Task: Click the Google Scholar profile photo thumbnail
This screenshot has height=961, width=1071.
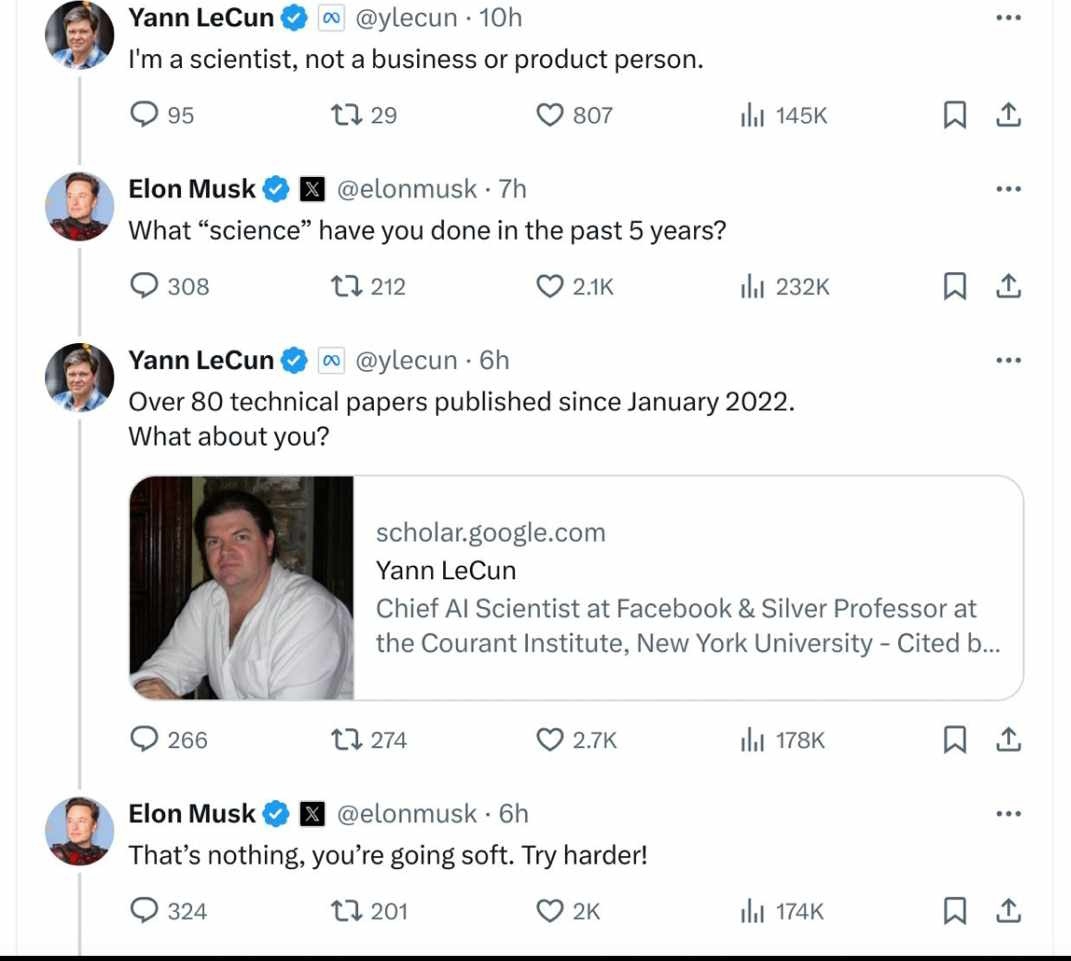Action: 242,588
